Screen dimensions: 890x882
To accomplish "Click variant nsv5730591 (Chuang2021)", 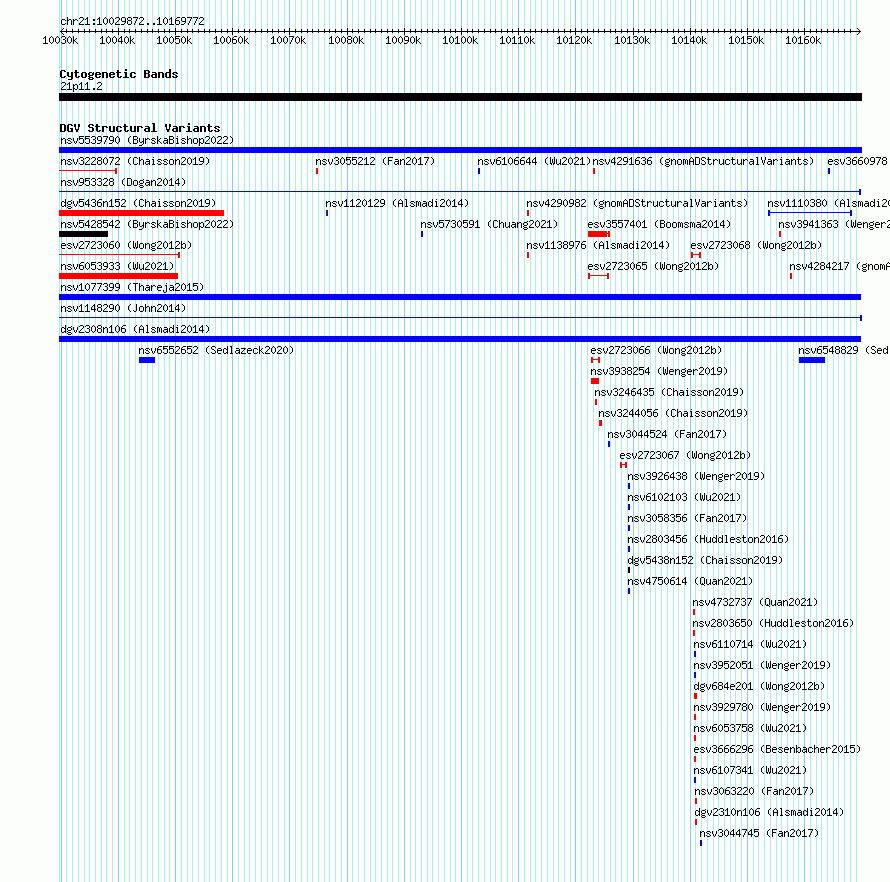I will coord(489,224).
